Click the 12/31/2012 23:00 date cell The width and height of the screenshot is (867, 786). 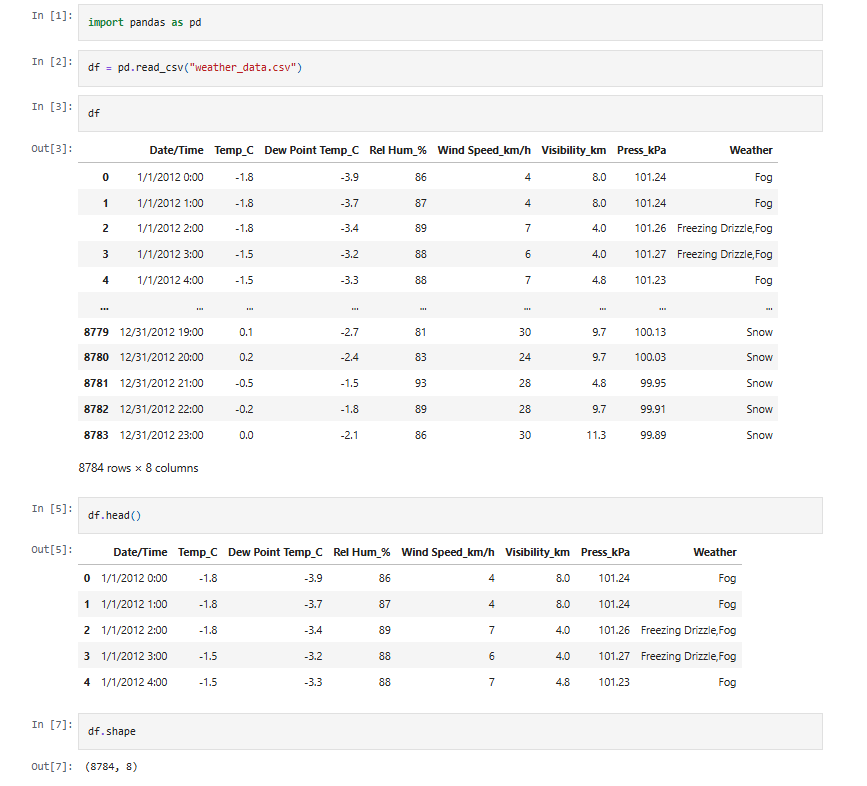[x=161, y=436]
